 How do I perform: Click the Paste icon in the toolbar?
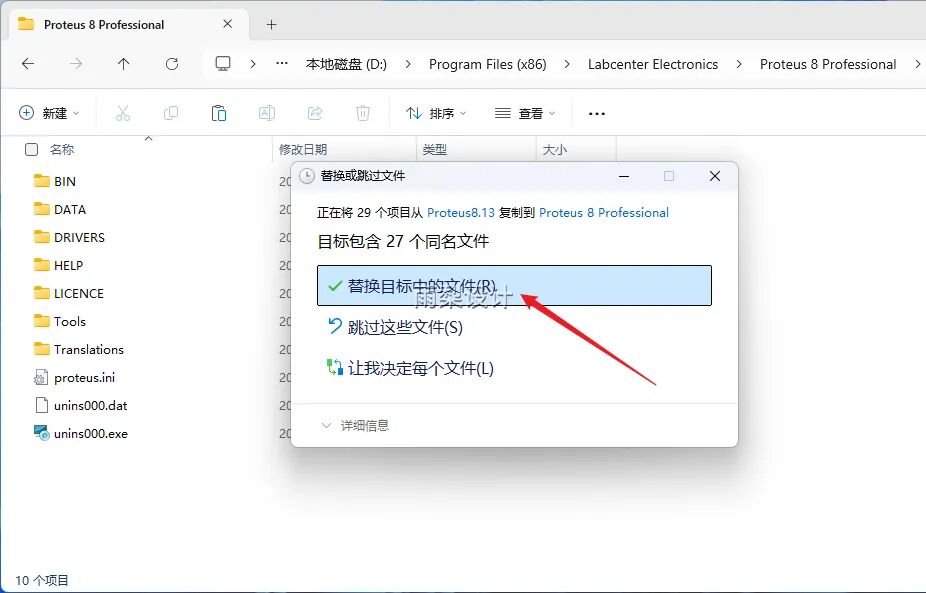pos(219,112)
